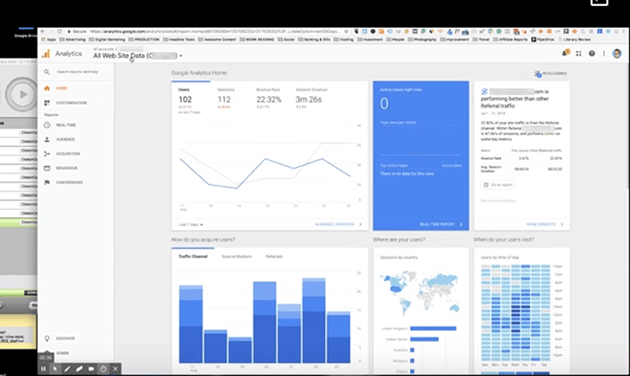Open the Behaviour reports icon

click(x=47, y=168)
